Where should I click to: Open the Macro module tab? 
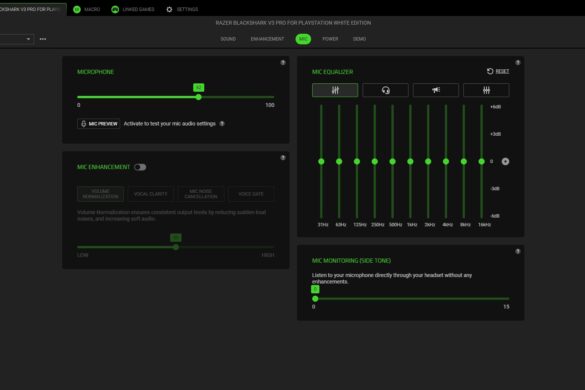[x=87, y=9]
